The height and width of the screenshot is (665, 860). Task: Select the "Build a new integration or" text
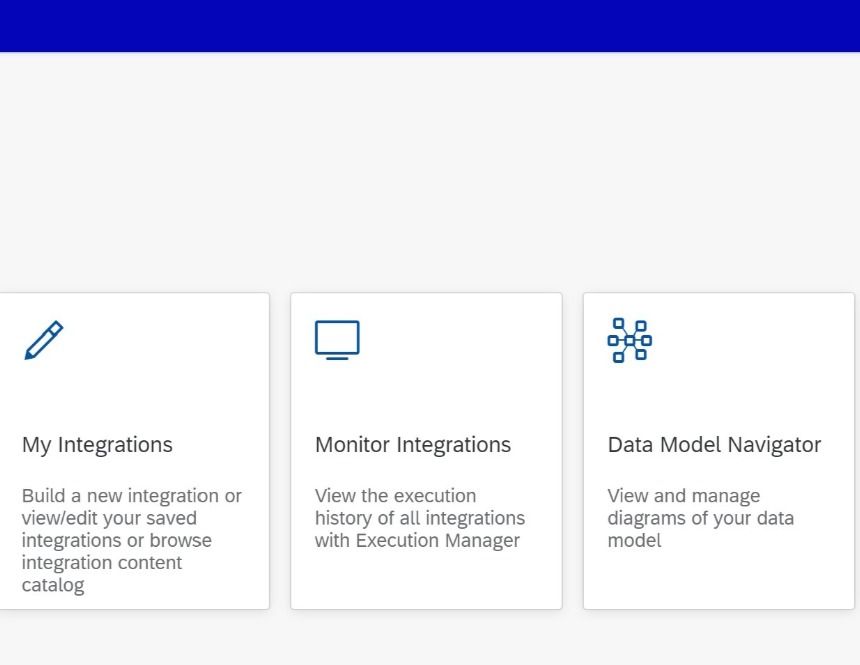(132, 495)
